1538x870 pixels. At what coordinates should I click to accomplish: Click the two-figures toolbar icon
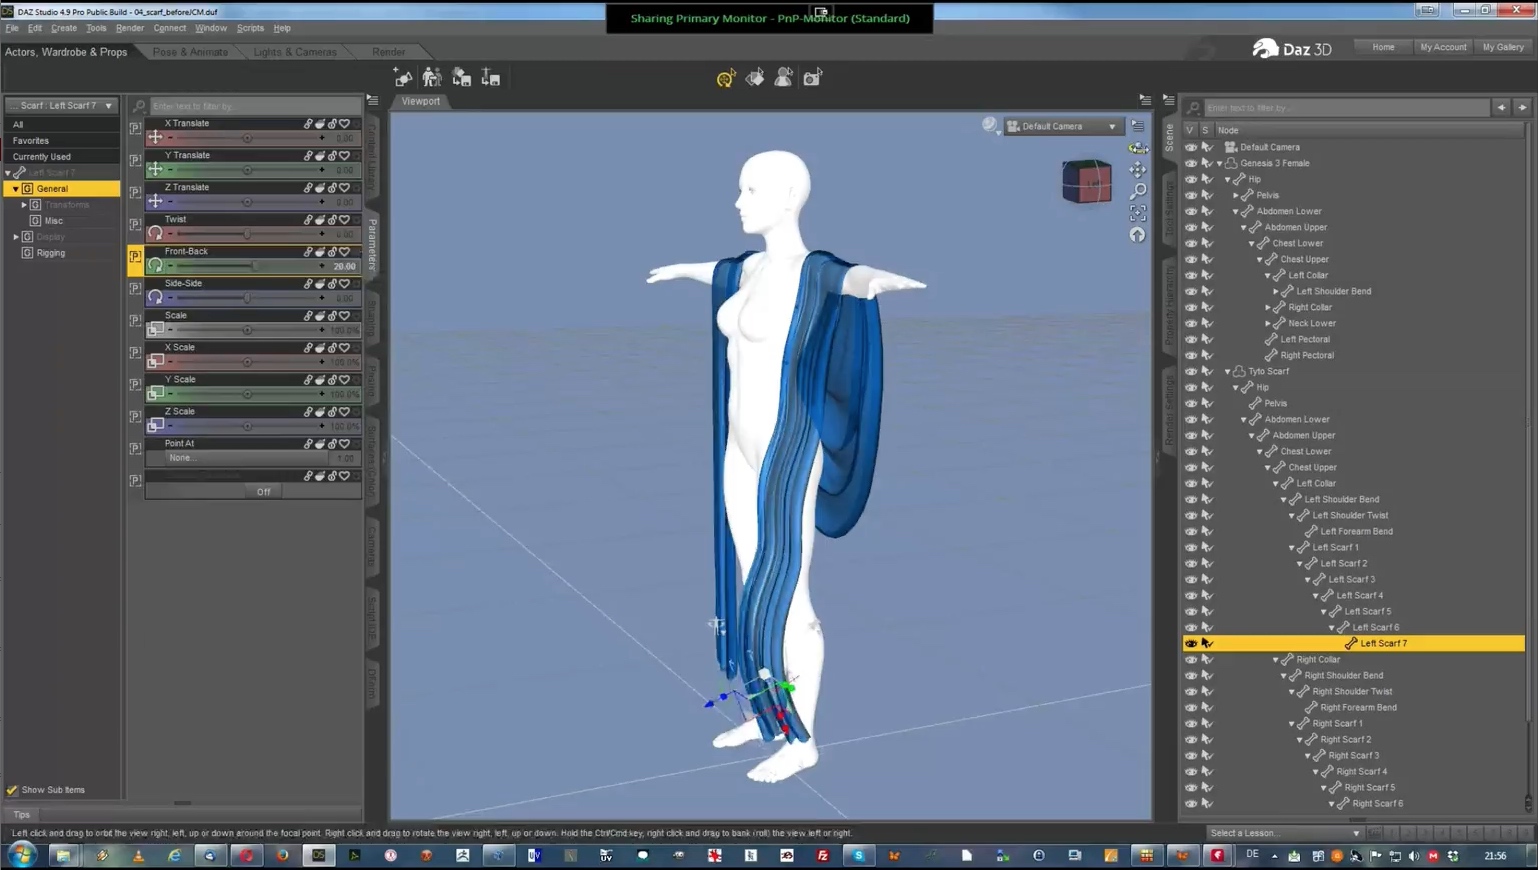click(432, 77)
